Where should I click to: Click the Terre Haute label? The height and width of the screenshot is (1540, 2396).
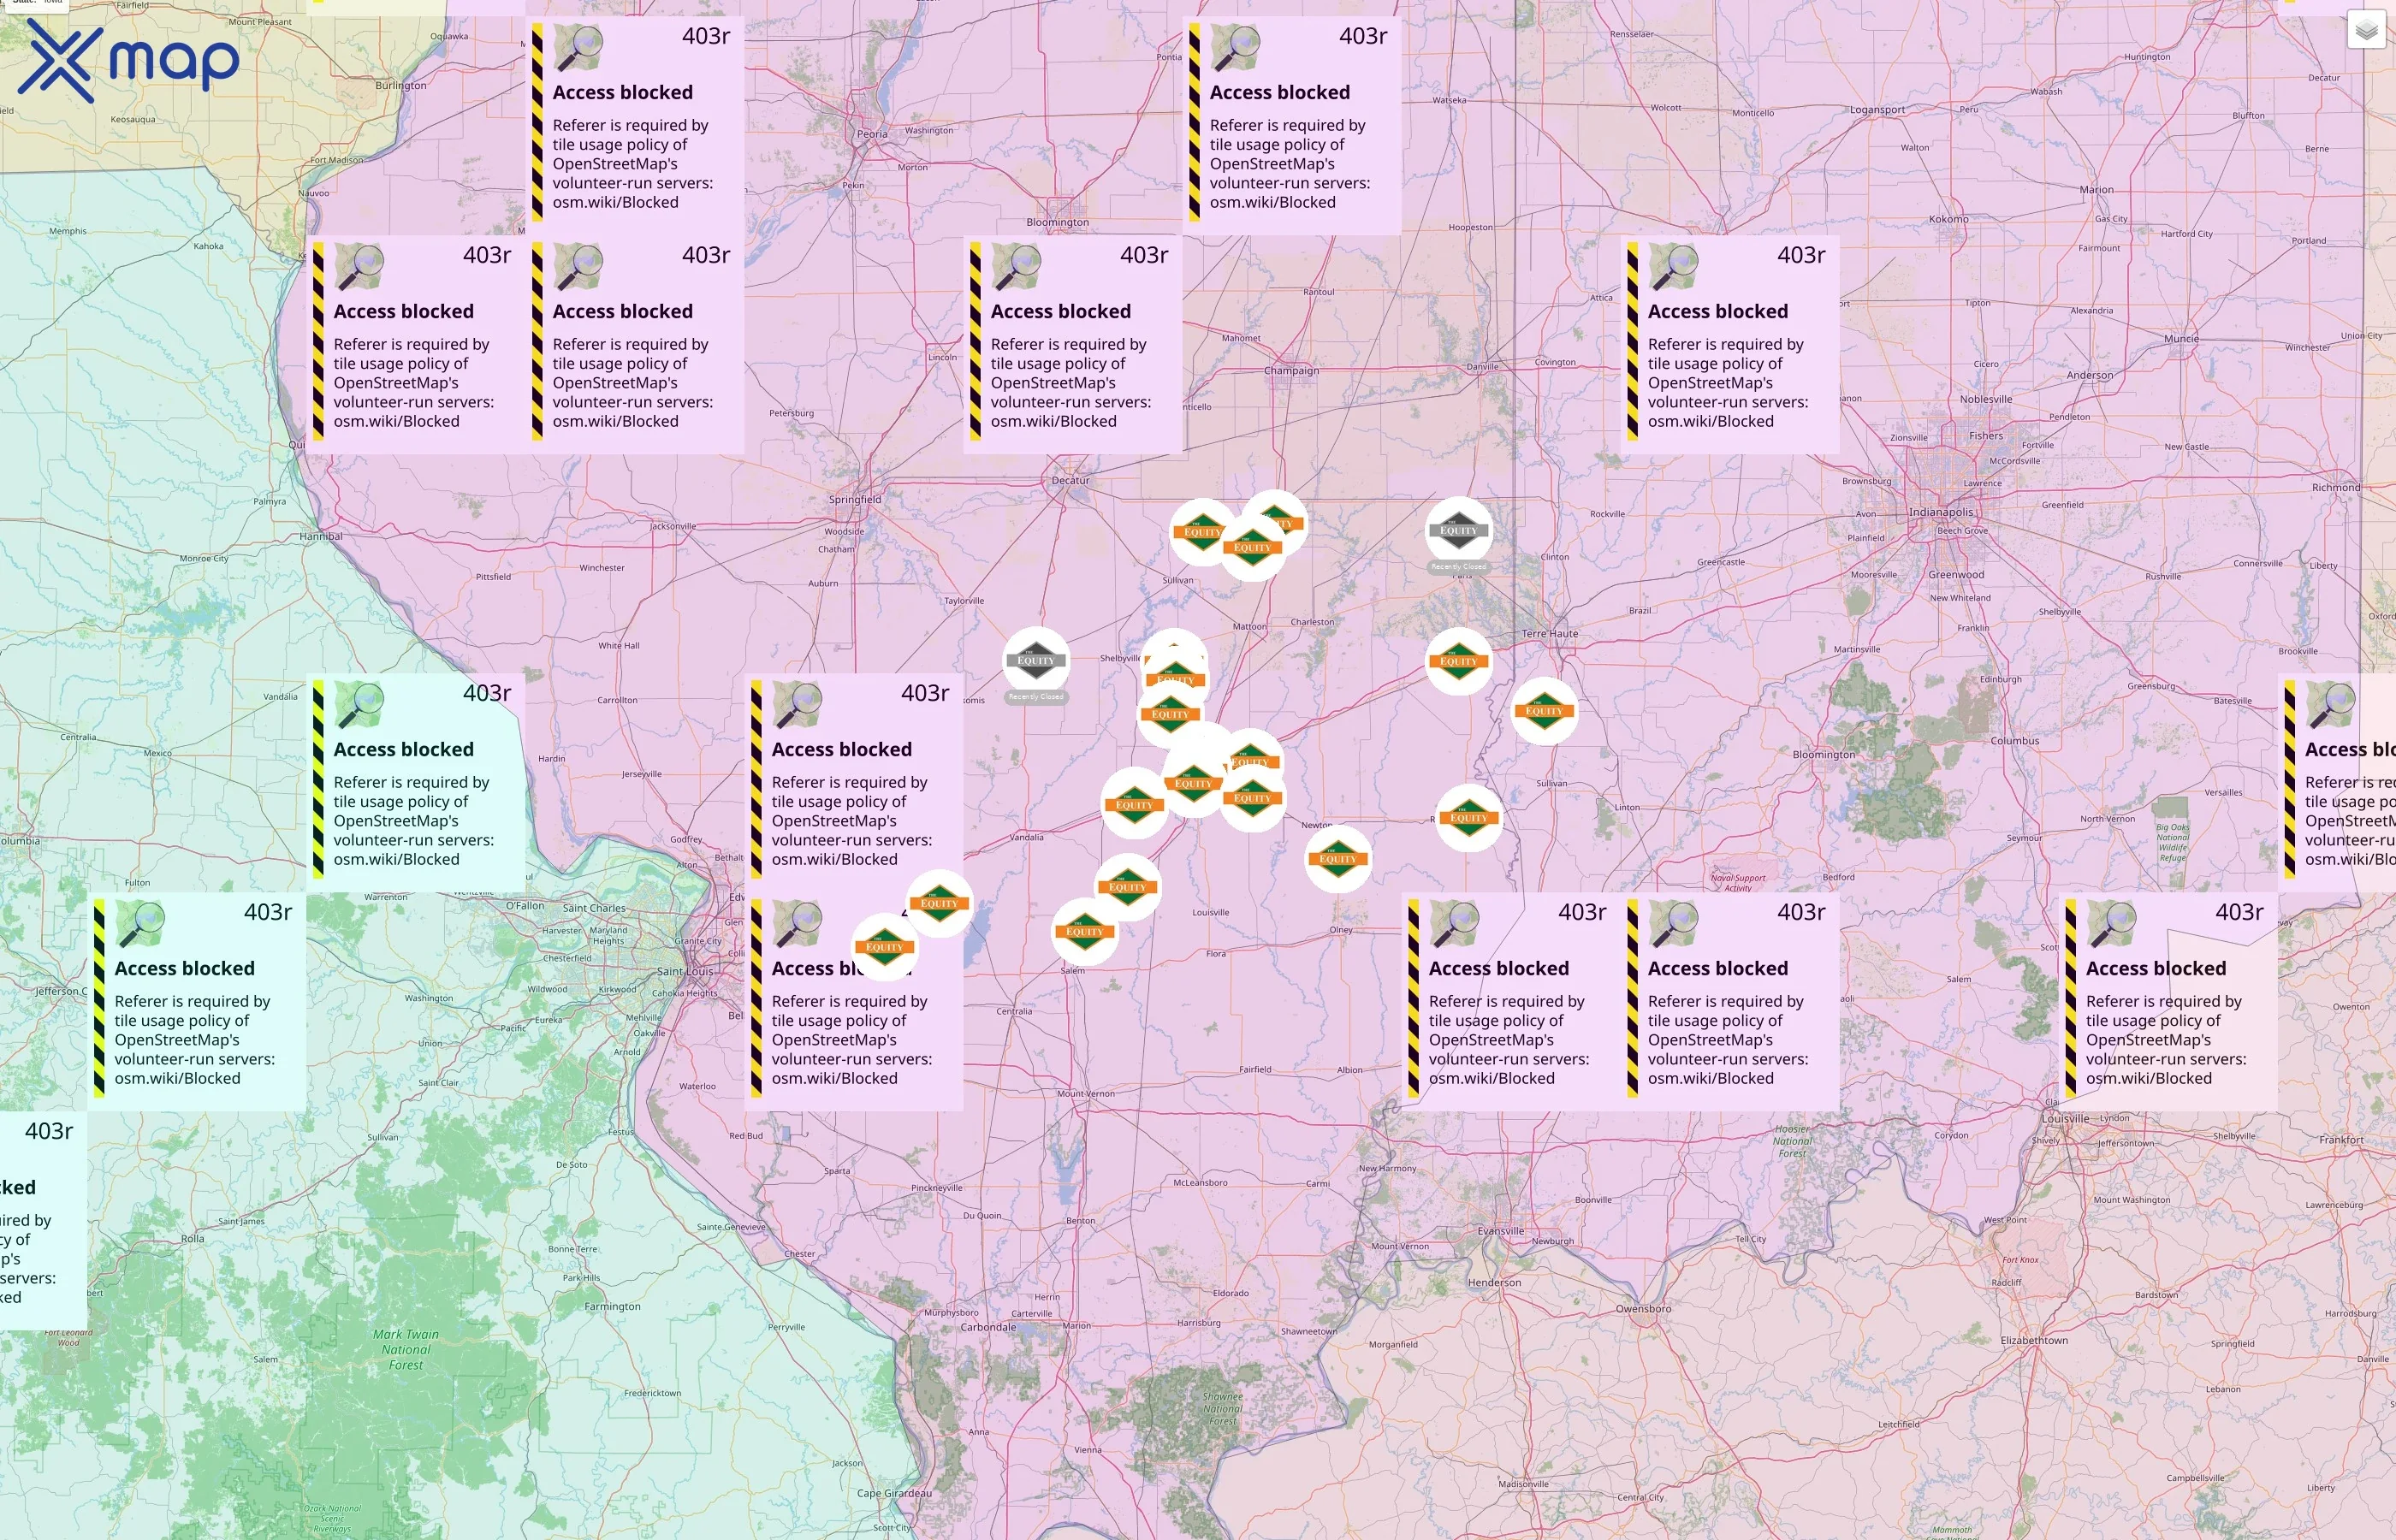[x=1550, y=633]
